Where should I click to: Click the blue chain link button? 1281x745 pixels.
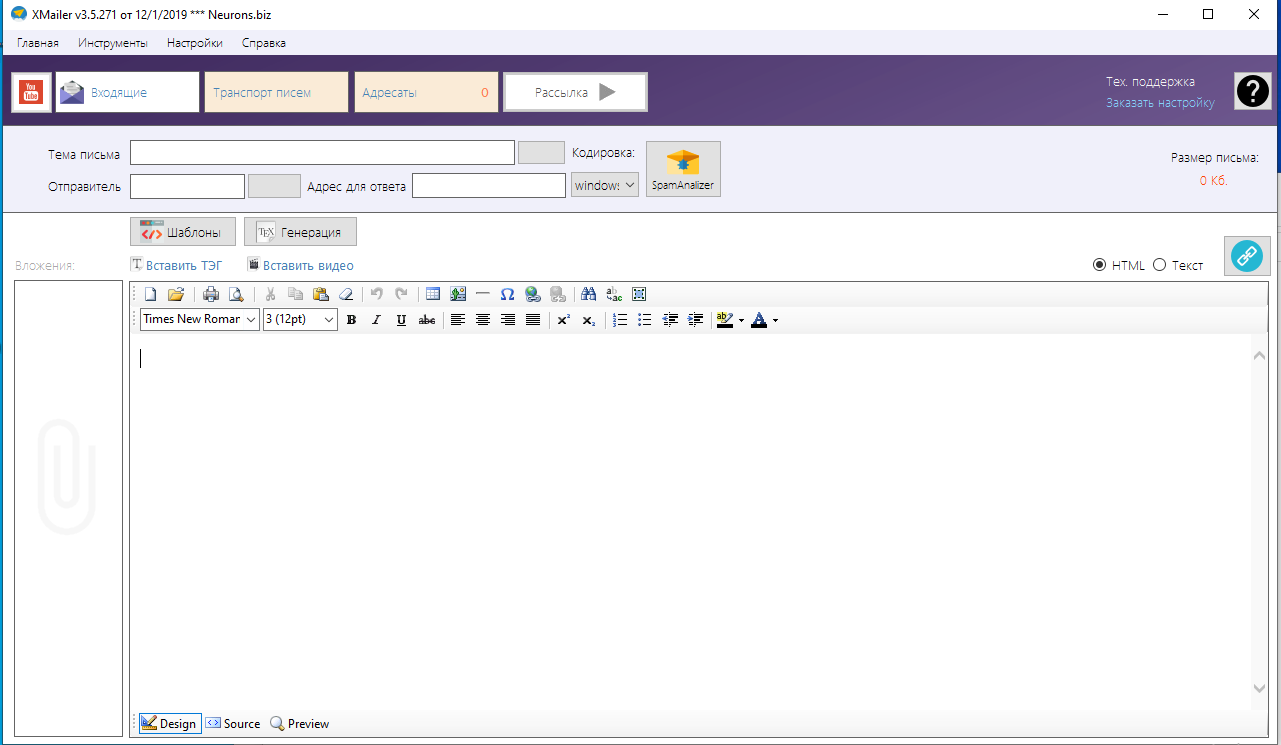coord(1246,255)
